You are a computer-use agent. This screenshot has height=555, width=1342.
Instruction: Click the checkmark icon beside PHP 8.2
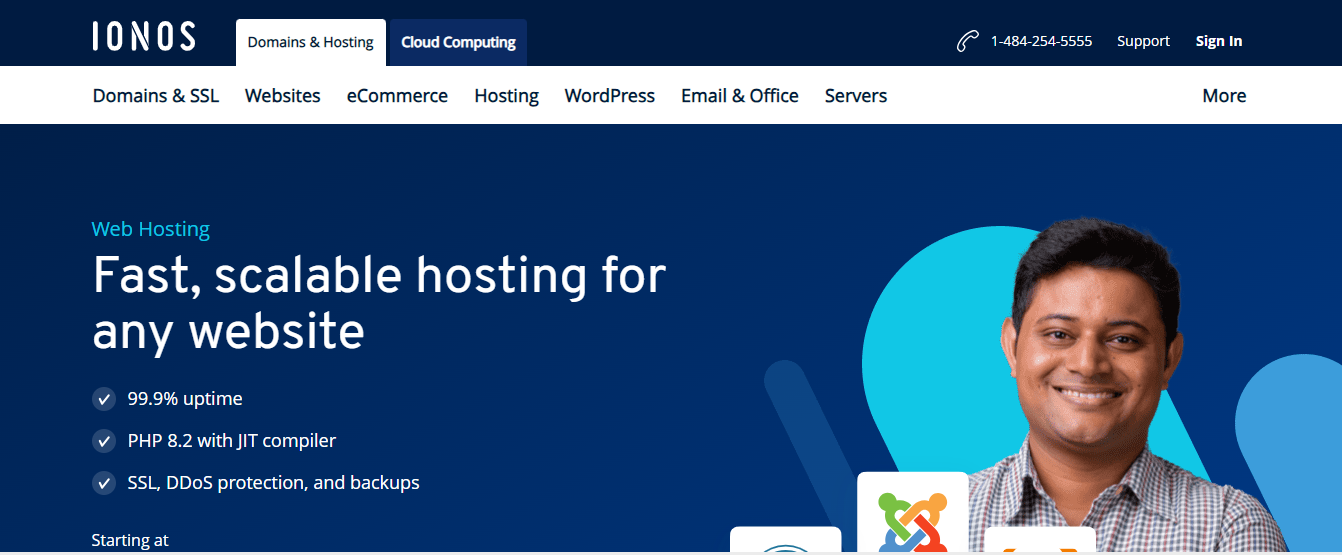pos(104,441)
